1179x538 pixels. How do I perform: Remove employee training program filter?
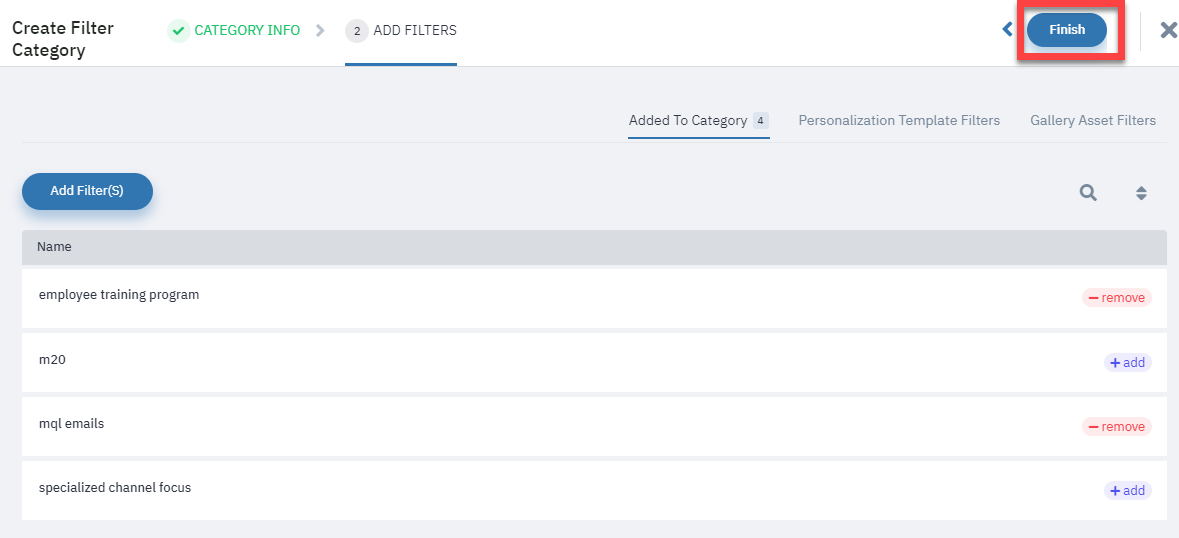[1117, 298]
